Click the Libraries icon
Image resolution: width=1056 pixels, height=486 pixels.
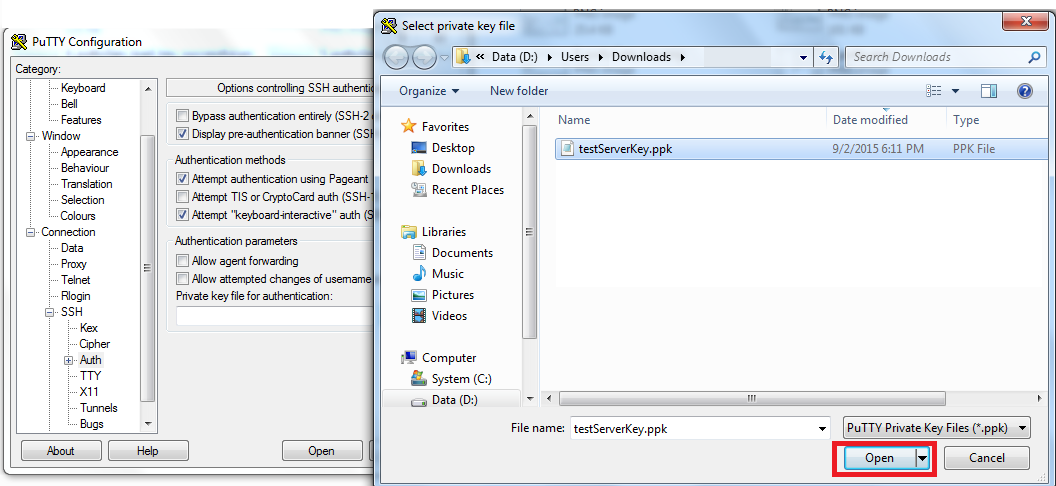[x=408, y=232]
